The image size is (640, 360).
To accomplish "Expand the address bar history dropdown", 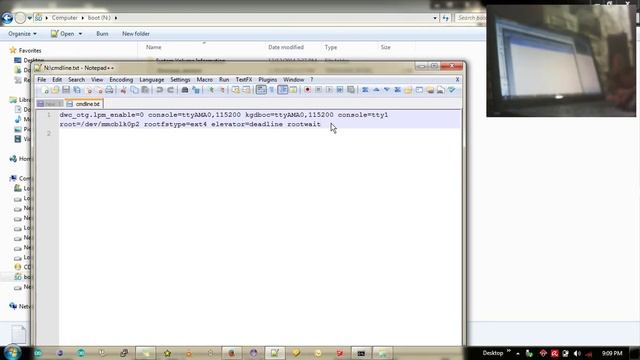I will pyautogui.click(x=435, y=18).
